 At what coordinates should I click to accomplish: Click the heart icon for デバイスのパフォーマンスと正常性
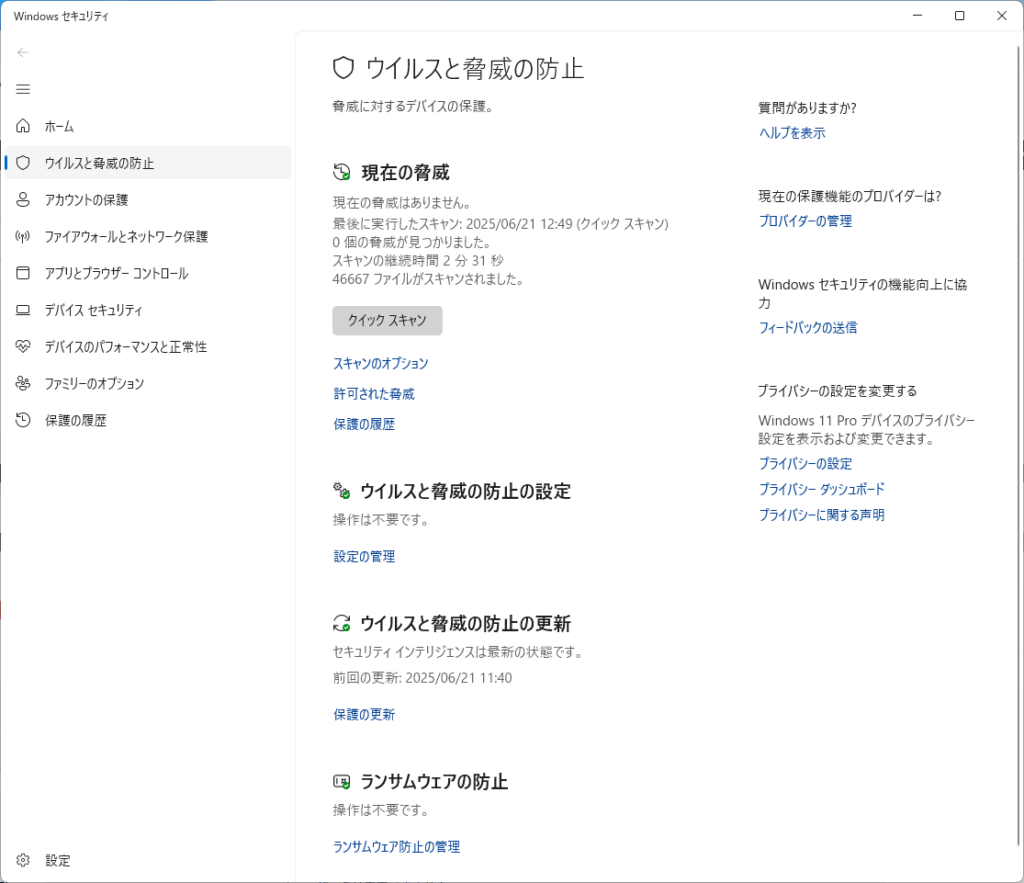pyautogui.click(x=23, y=347)
